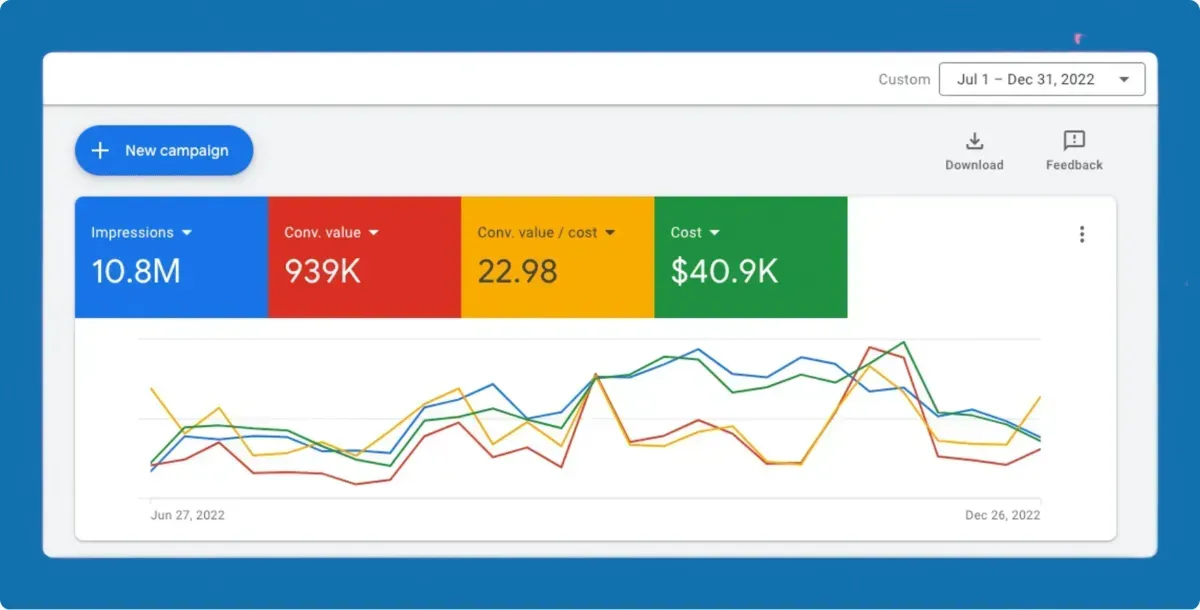Viewport: 1200px width, 610px height.
Task: Click the date range caret arrow
Action: [x=1125, y=80]
